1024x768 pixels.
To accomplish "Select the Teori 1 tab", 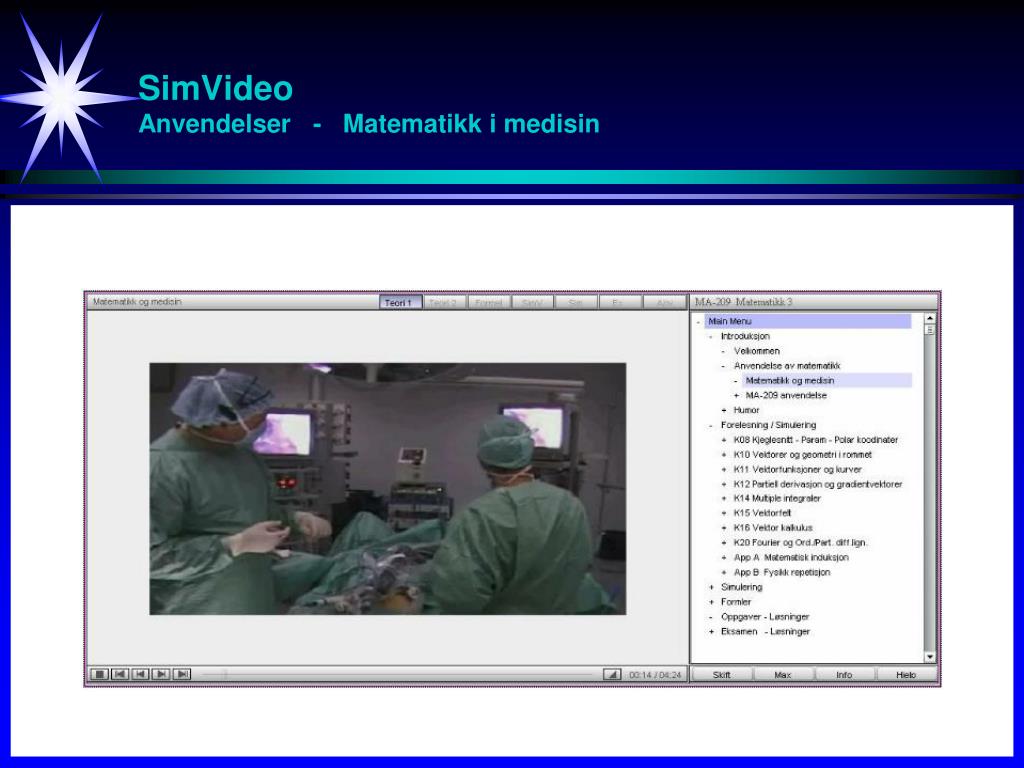I will pyautogui.click(x=400, y=302).
